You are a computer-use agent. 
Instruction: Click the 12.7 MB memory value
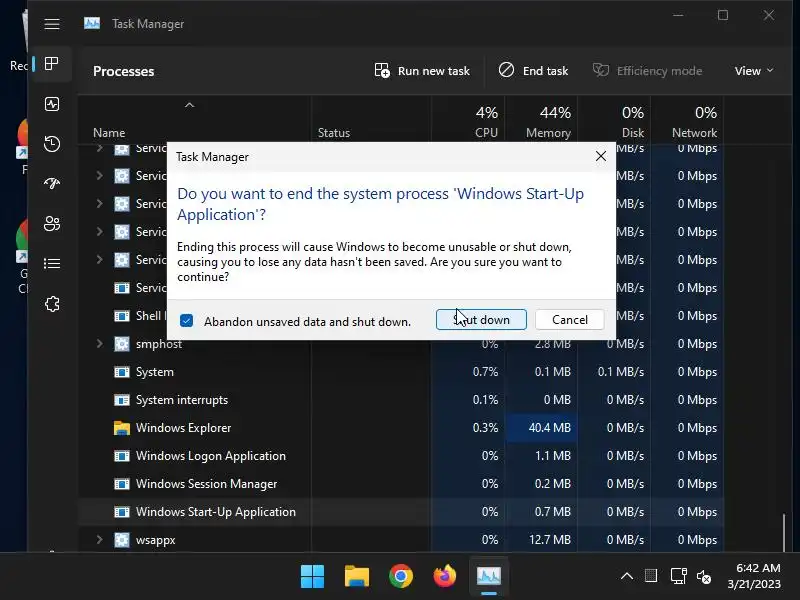(x=549, y=540)
